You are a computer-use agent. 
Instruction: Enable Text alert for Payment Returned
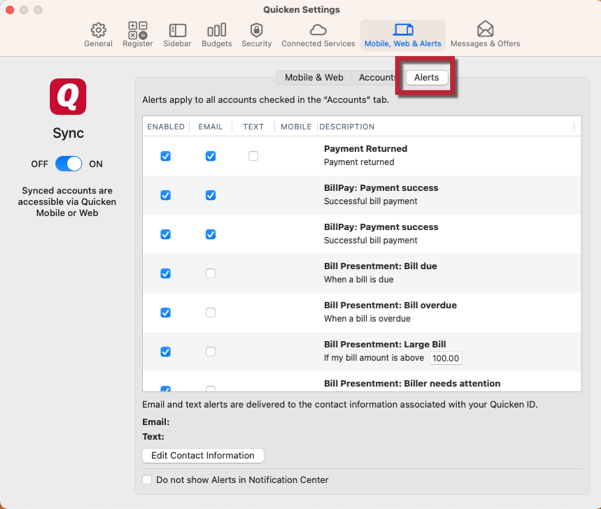(x=253, y=156)
